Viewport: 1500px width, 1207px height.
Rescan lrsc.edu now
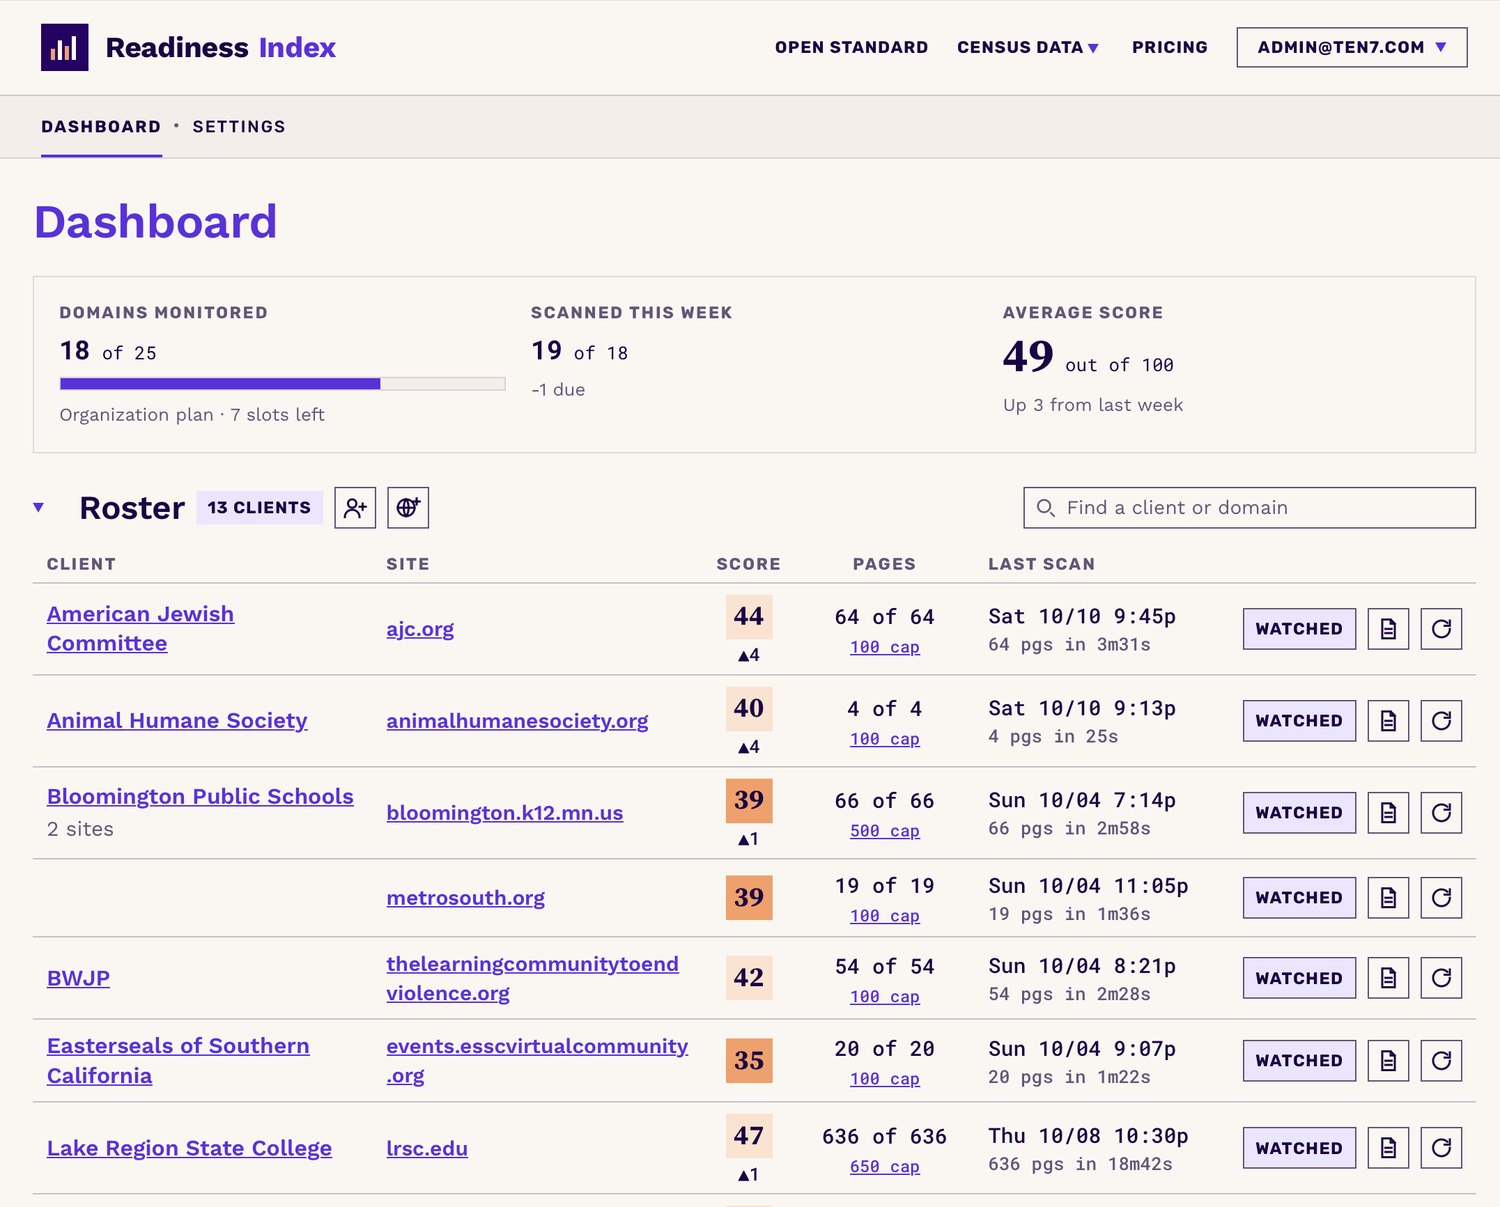[1441, 1148]
